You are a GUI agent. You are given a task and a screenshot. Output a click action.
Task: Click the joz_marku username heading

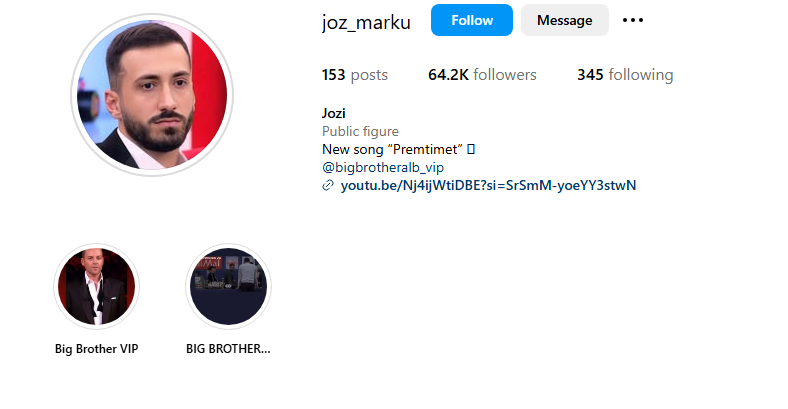coord(366,22)
